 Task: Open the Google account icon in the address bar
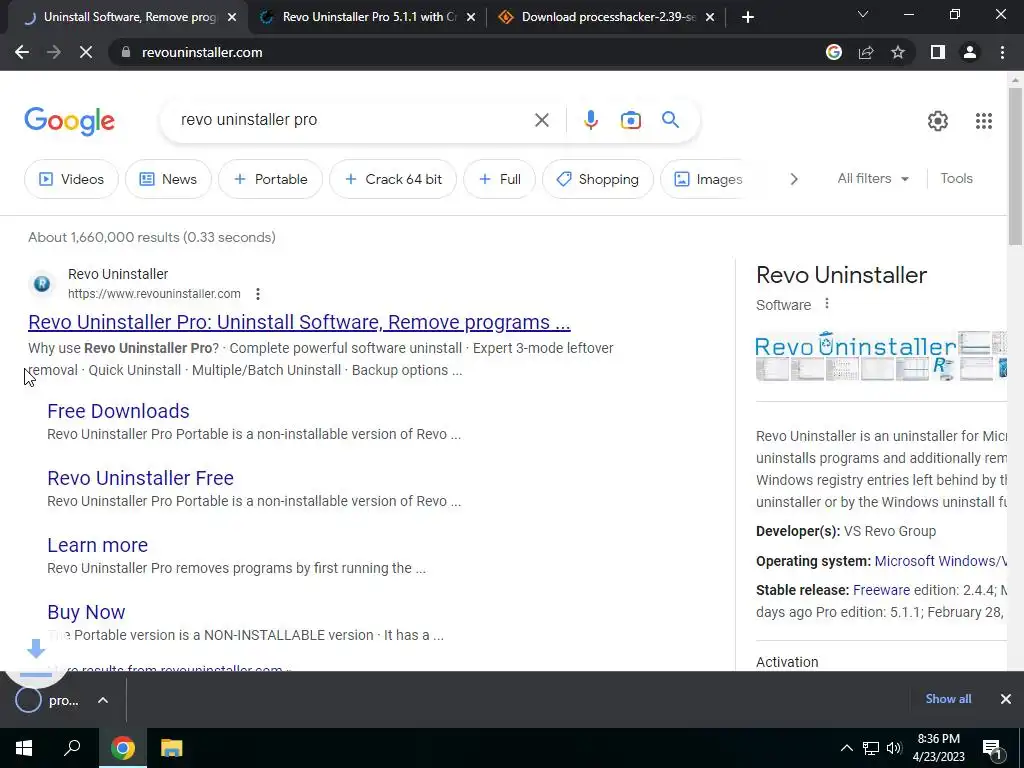[833, 52]
